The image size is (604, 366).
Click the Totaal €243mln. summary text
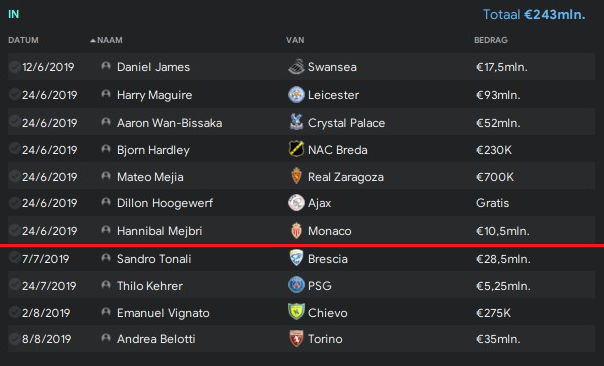534,15
